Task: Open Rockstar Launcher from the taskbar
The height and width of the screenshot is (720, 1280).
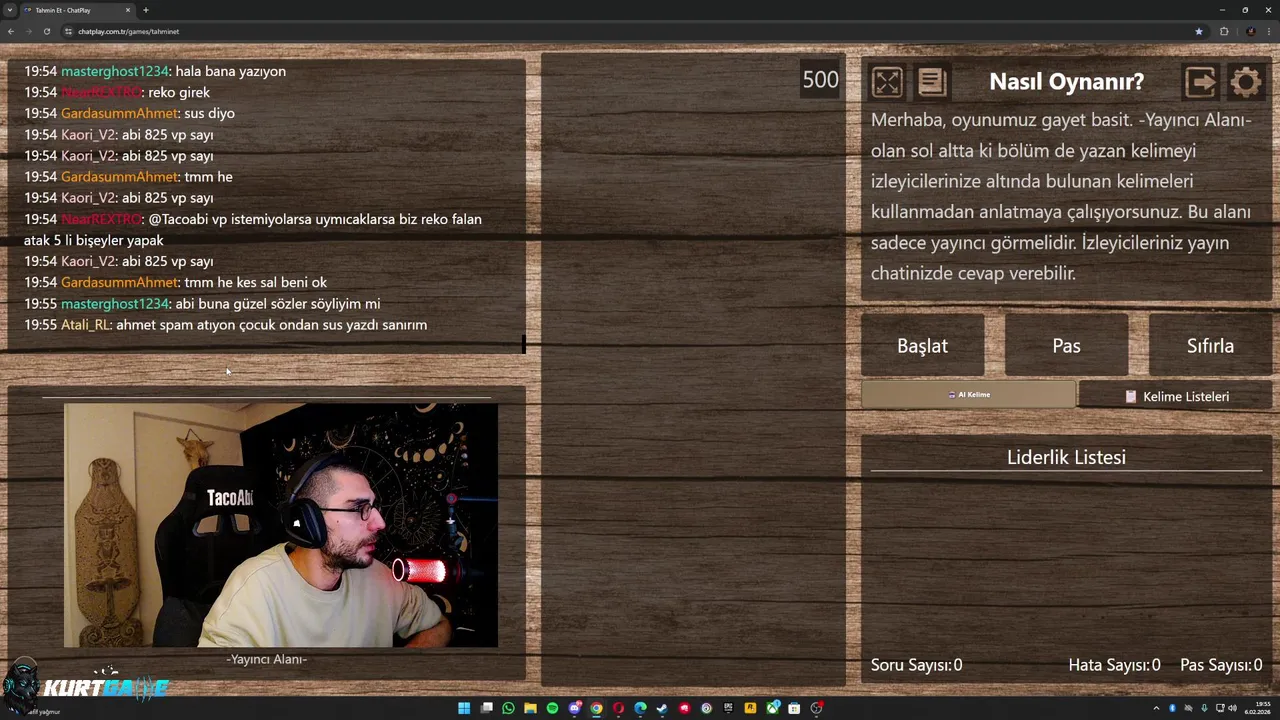Action: coord(750,708)
